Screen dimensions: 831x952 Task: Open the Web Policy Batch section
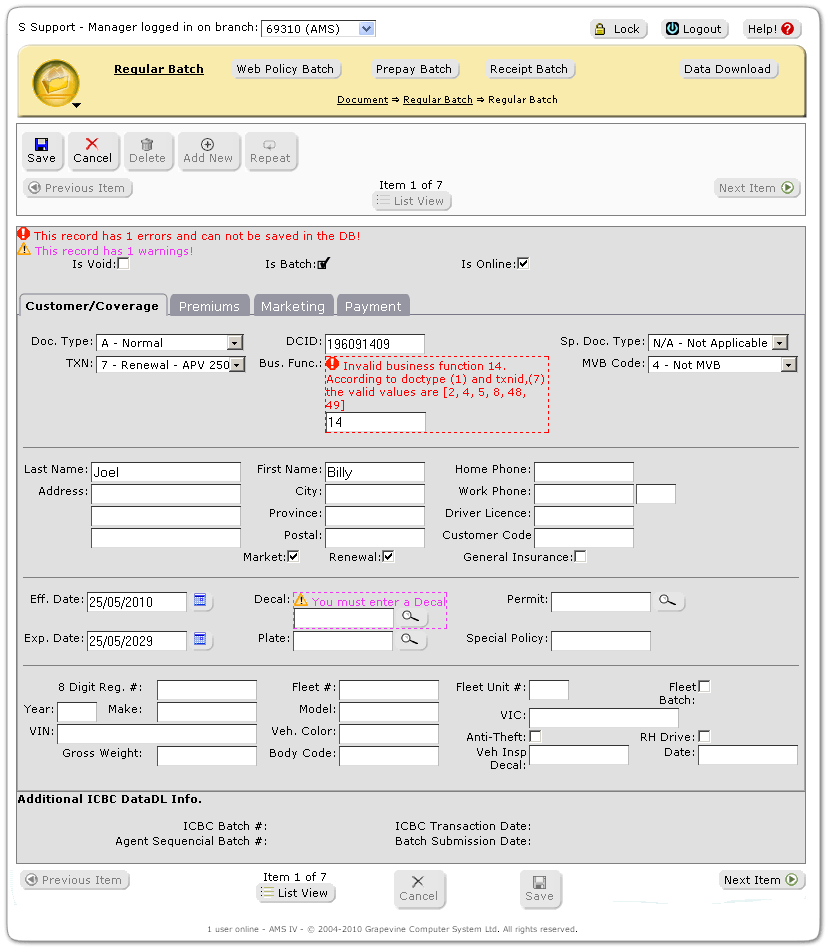coord(285,69)
